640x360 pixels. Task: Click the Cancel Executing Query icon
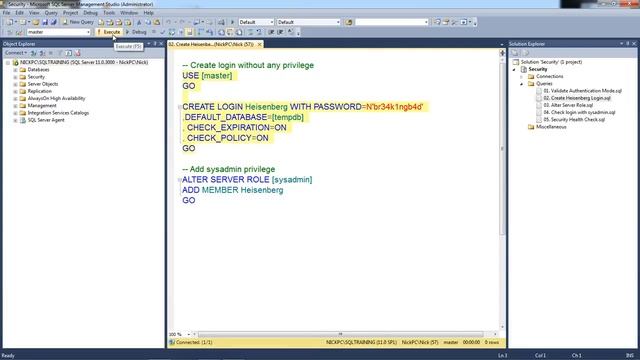point(153,32)
